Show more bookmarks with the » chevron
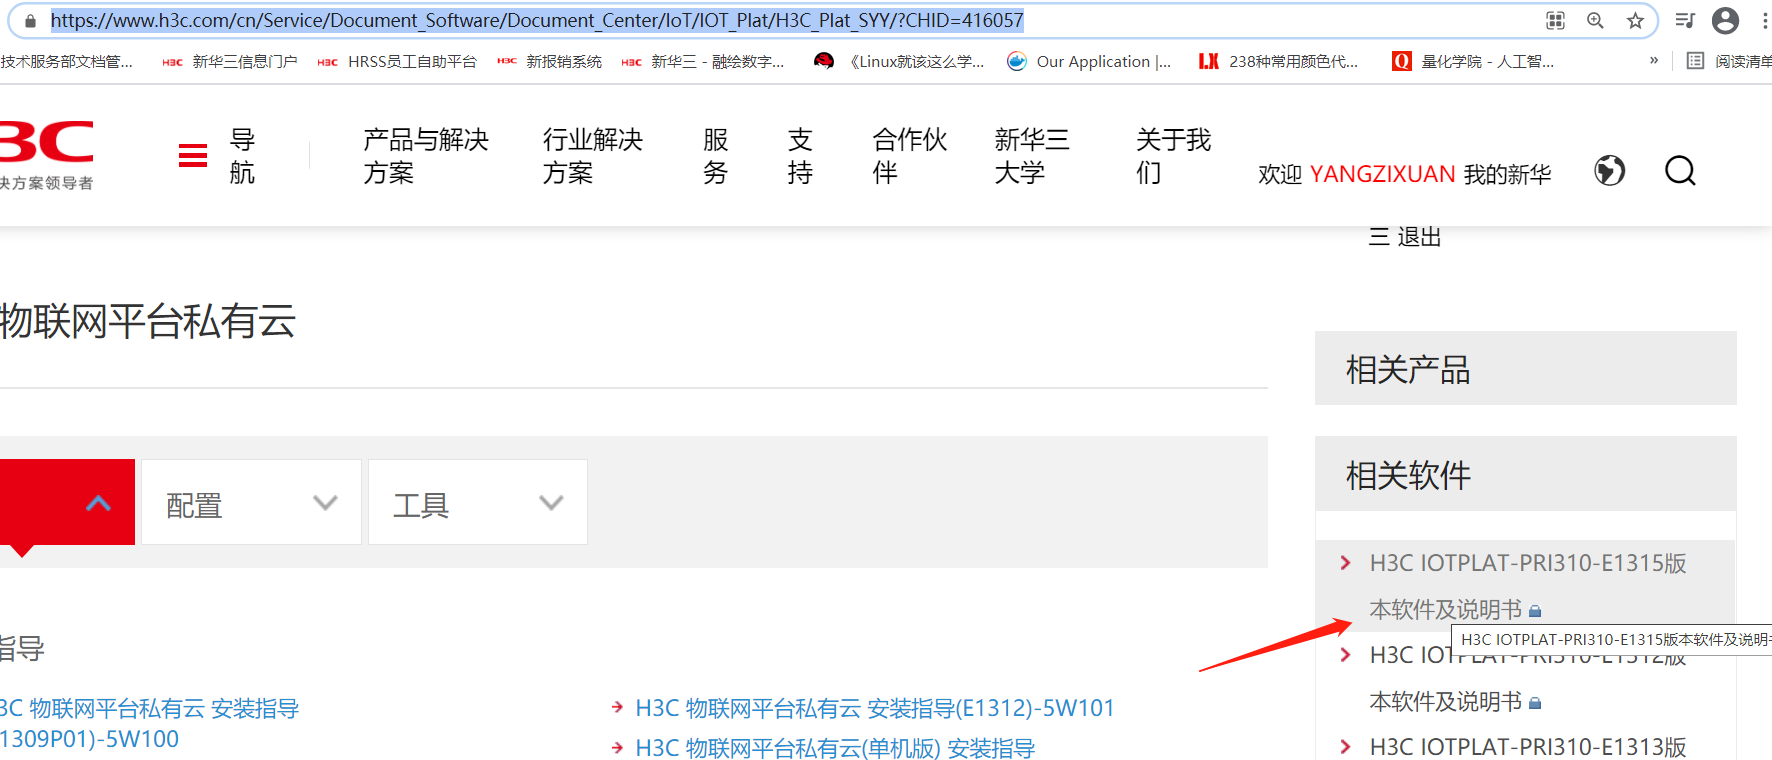This screenshot has height=760, width=1772. [x=1654, y=61]
